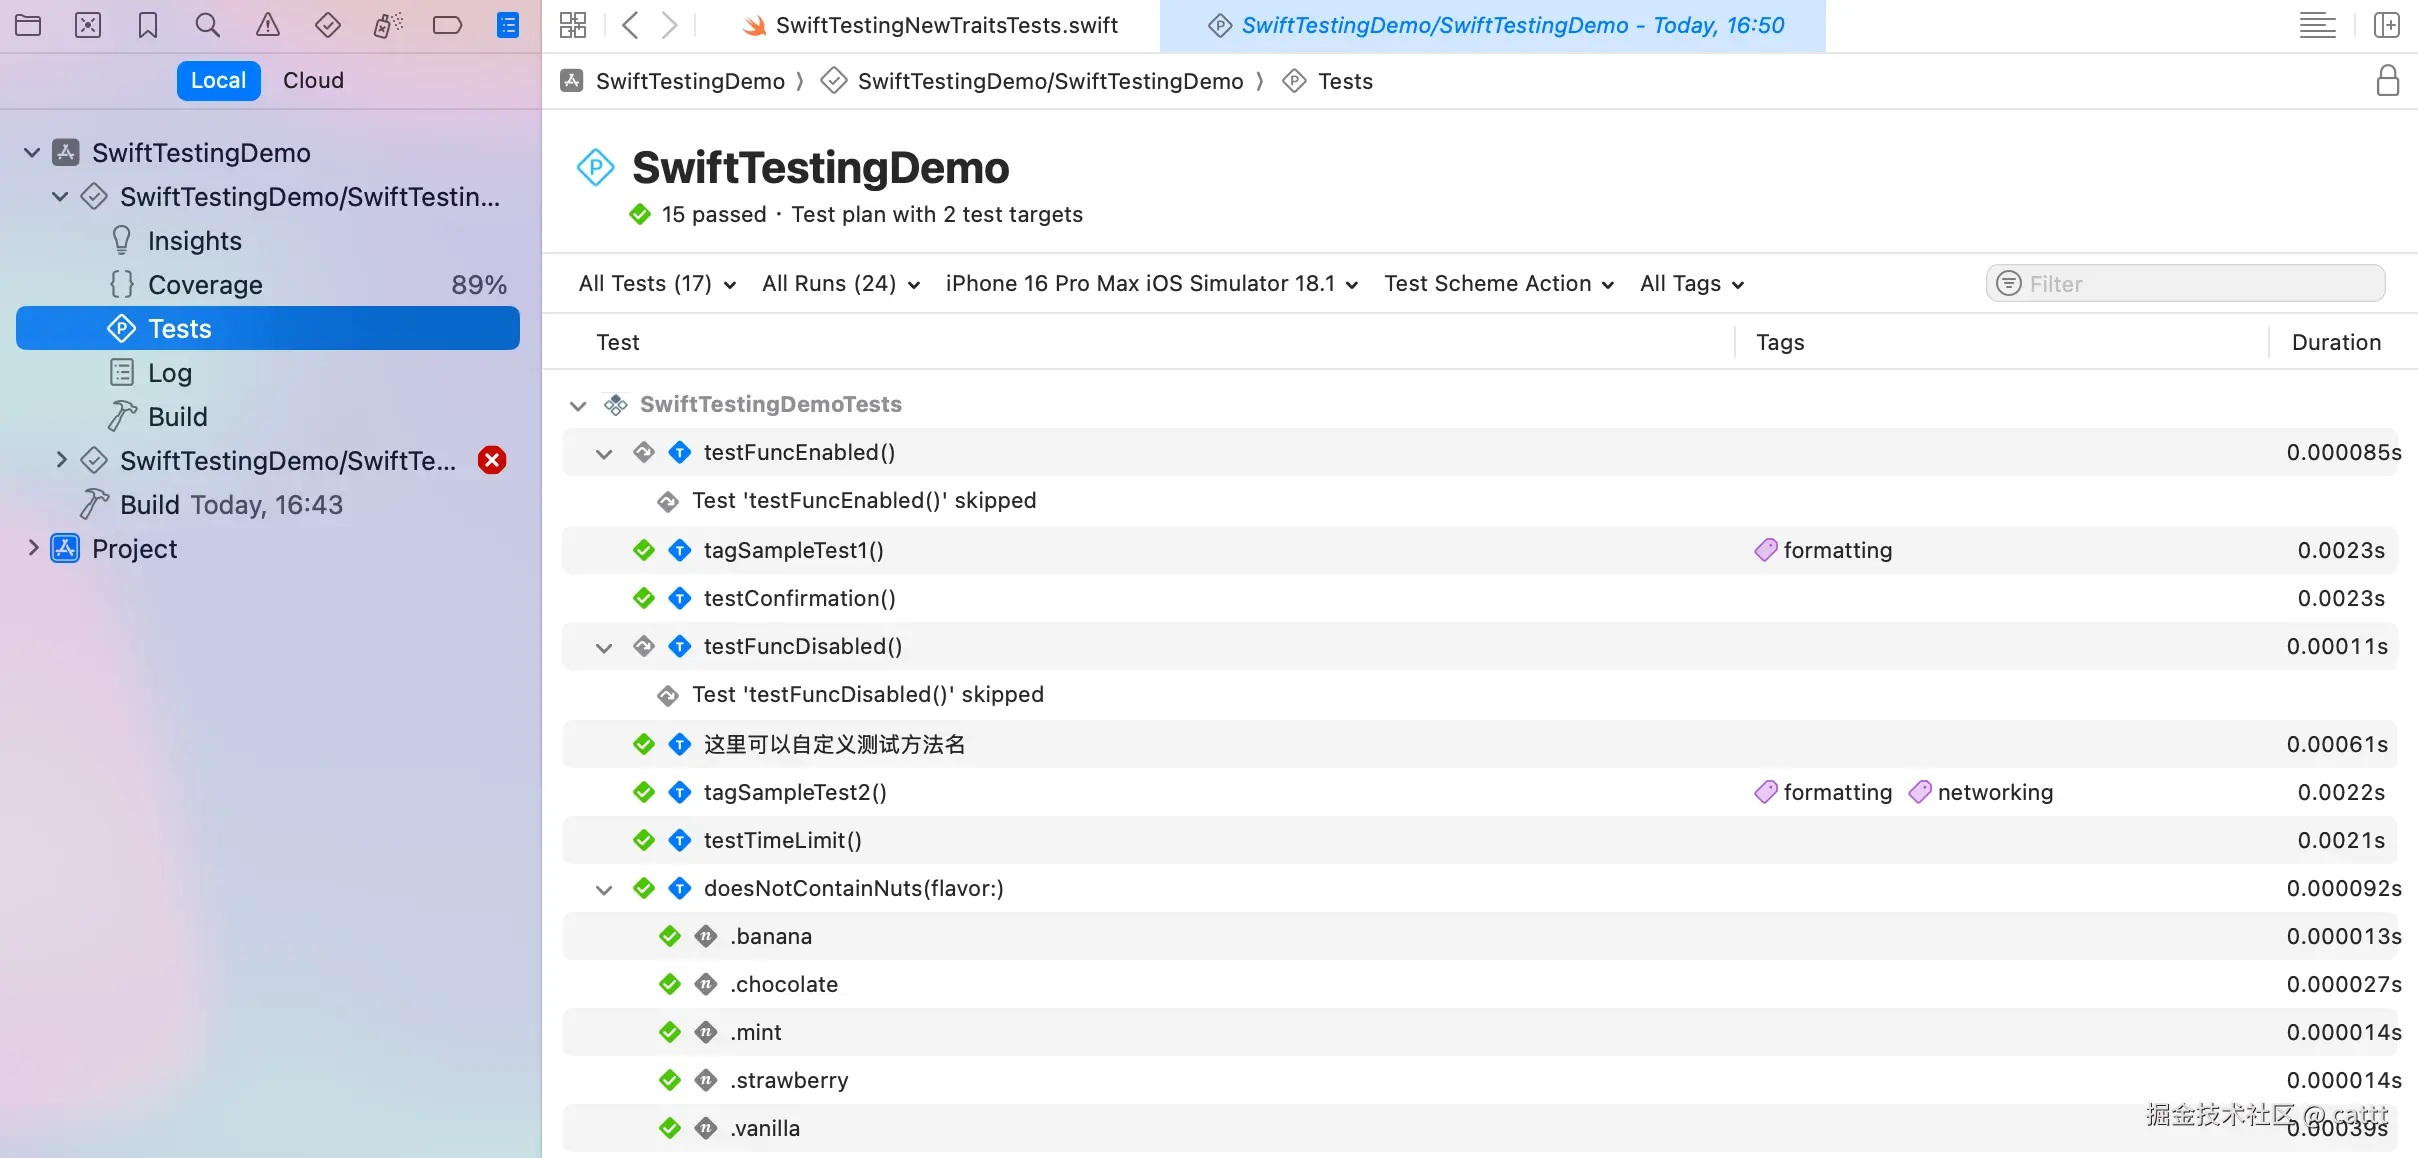2418x1158 pixels.
Task: Select the .chocolate argument row
Action: pyautogui.click(x=1480, y=984)
